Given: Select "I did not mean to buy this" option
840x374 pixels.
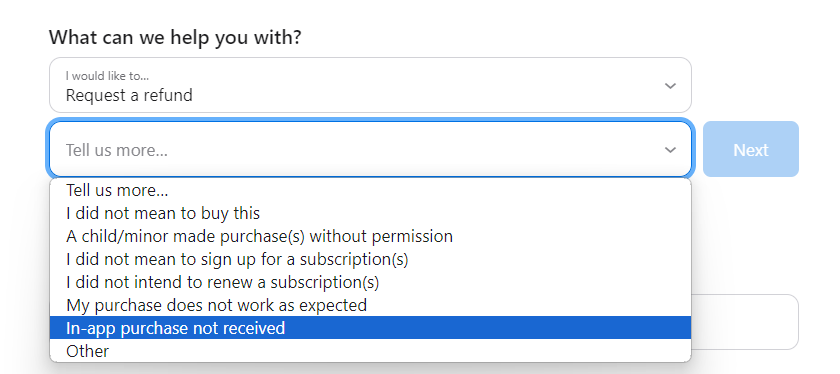Looking at the screenshot, I should (370, 213).
